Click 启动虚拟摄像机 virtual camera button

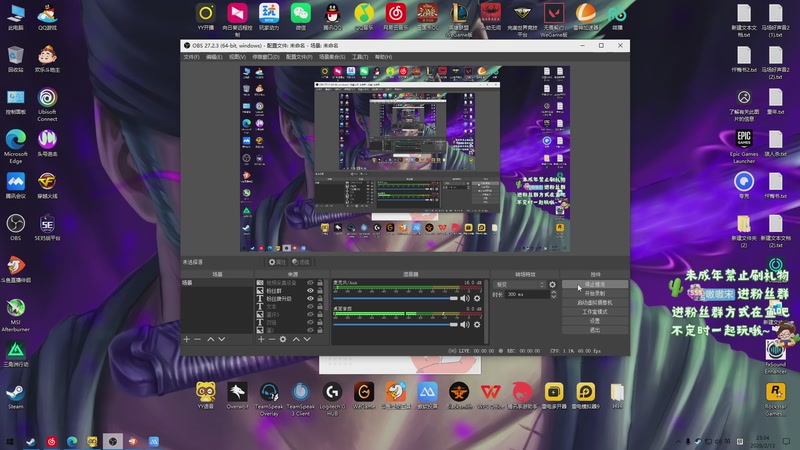(x=595, y=303)
